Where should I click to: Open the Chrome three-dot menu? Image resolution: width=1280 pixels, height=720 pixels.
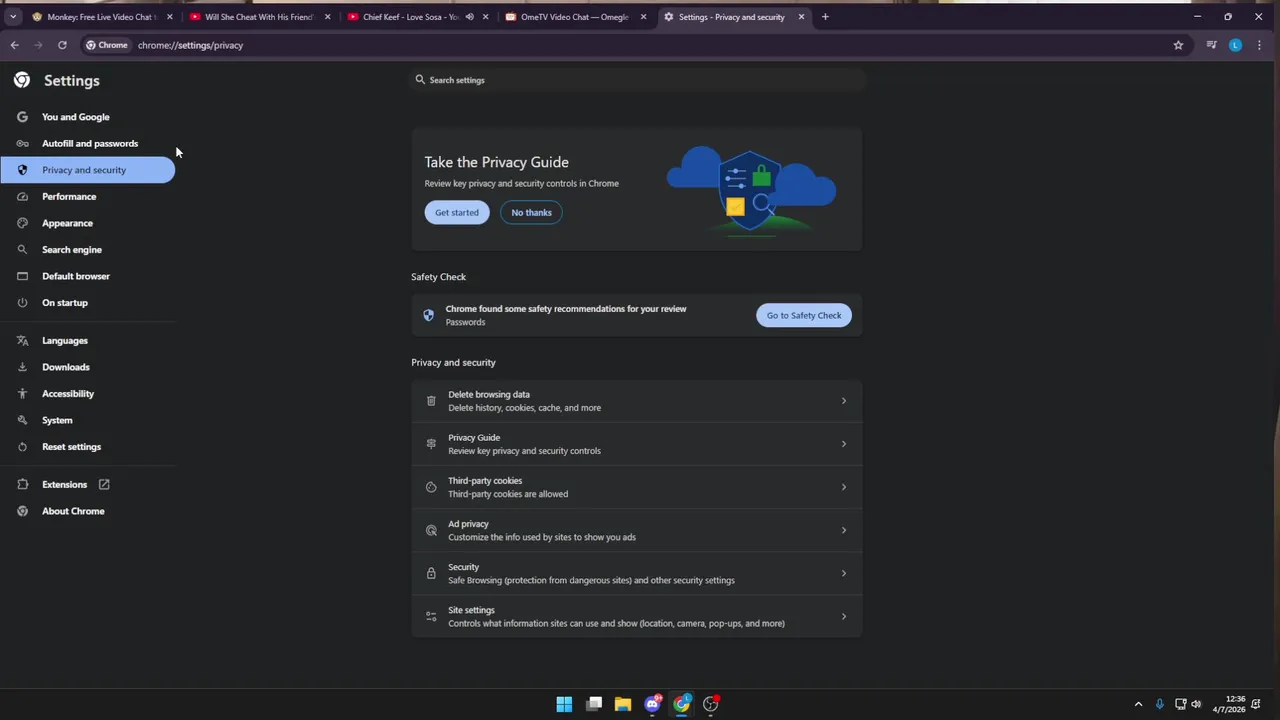(1259, 45)
